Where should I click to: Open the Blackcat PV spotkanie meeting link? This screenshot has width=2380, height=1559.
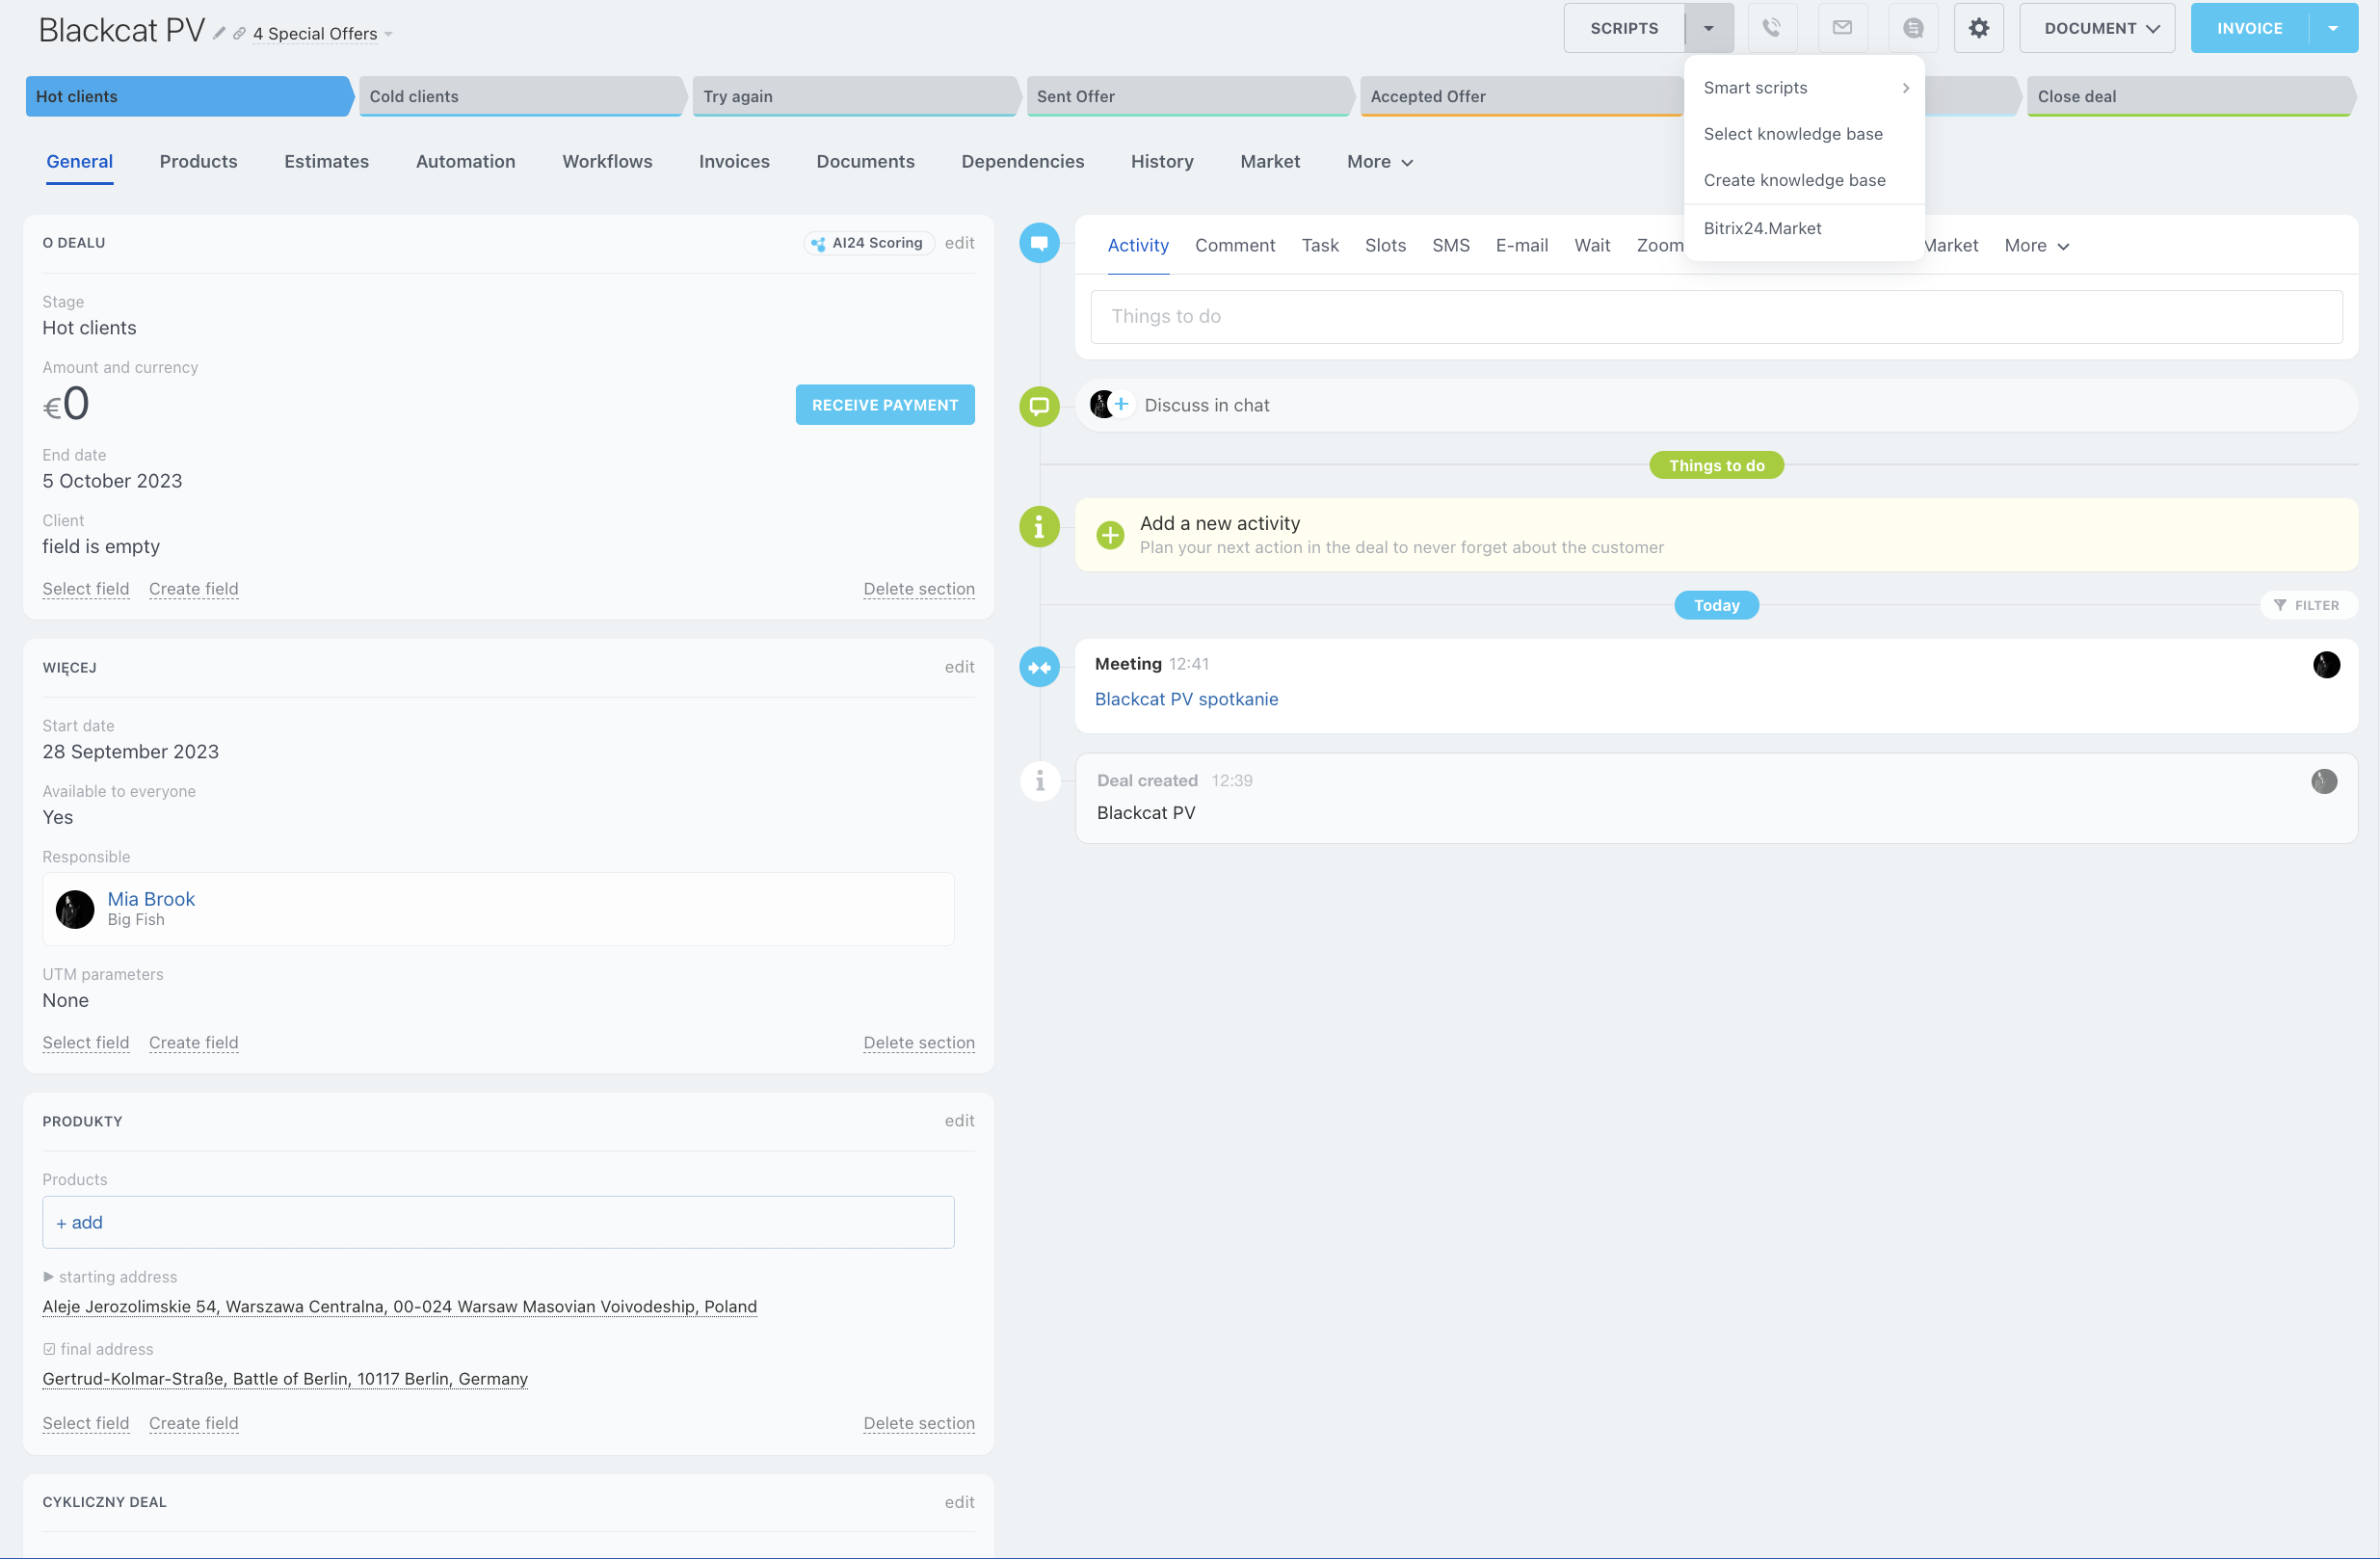click(x=1186, y=699)
